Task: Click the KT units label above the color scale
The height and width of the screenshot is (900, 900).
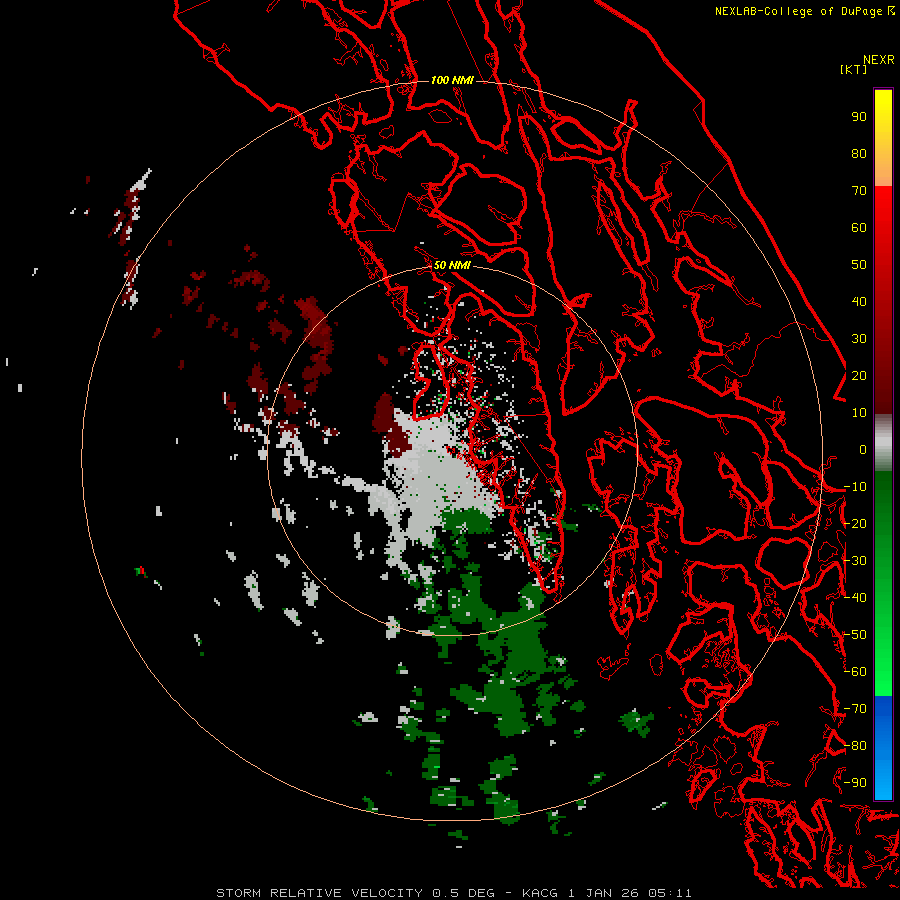Action: click(853, 69)
